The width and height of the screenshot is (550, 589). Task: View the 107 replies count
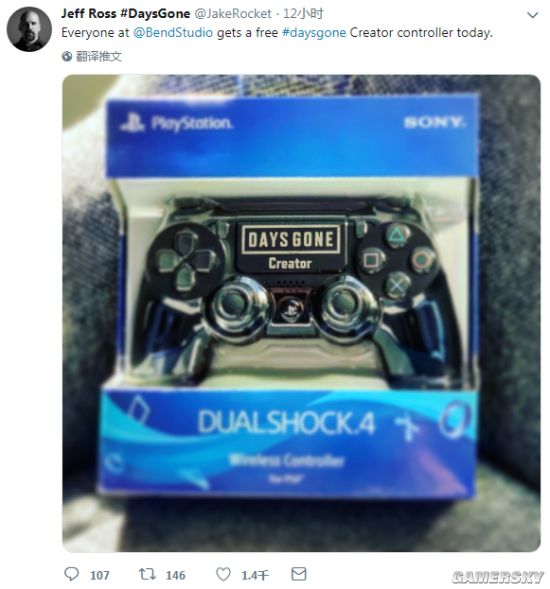pyautogui.click(x=100, y=575)
